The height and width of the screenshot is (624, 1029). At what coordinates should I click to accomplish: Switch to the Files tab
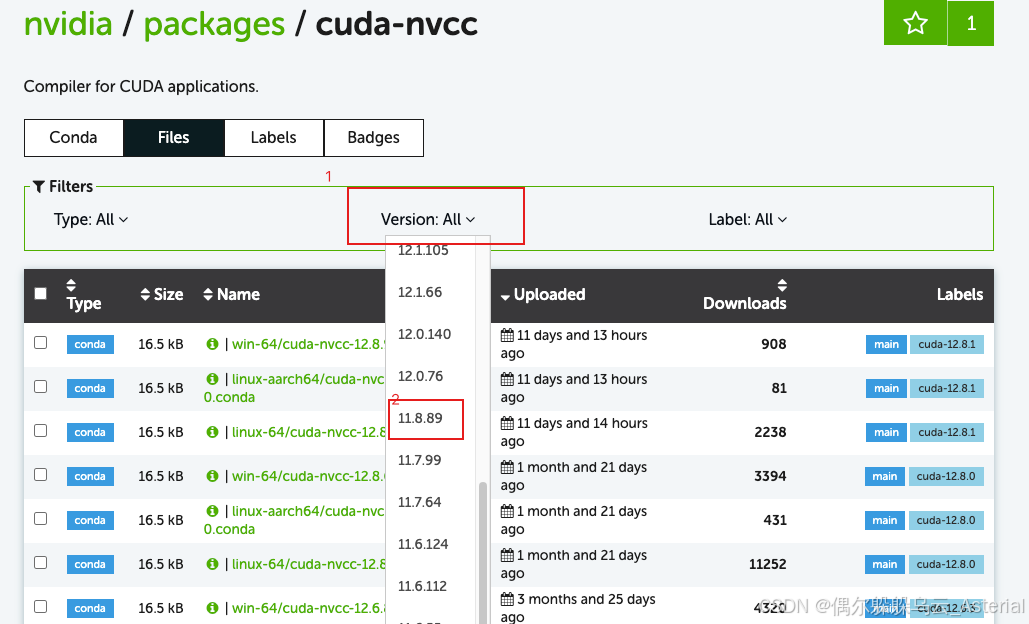(173, 138)
